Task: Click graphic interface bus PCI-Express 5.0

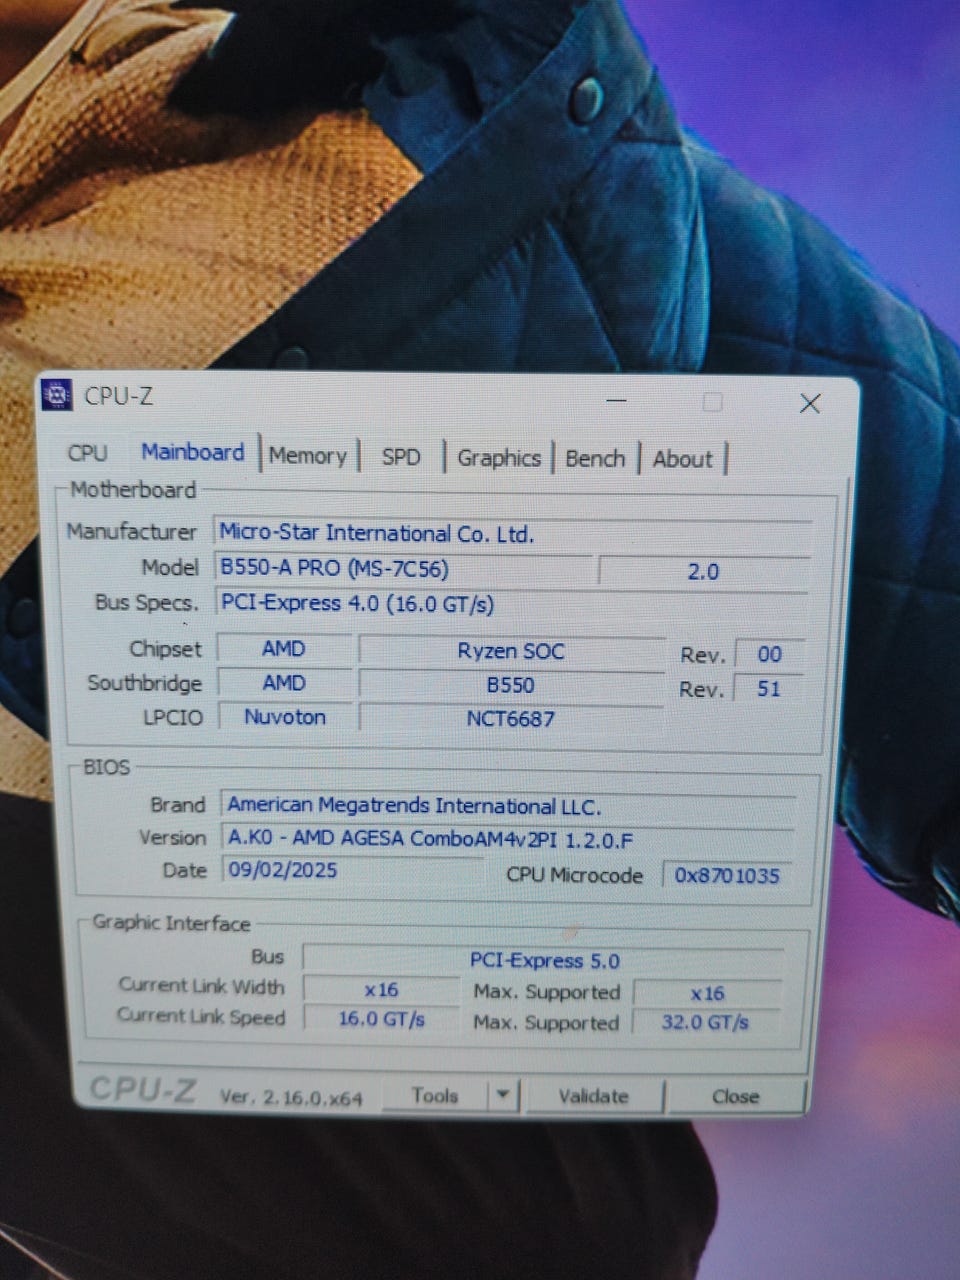Action: click(x=544, y=961)
